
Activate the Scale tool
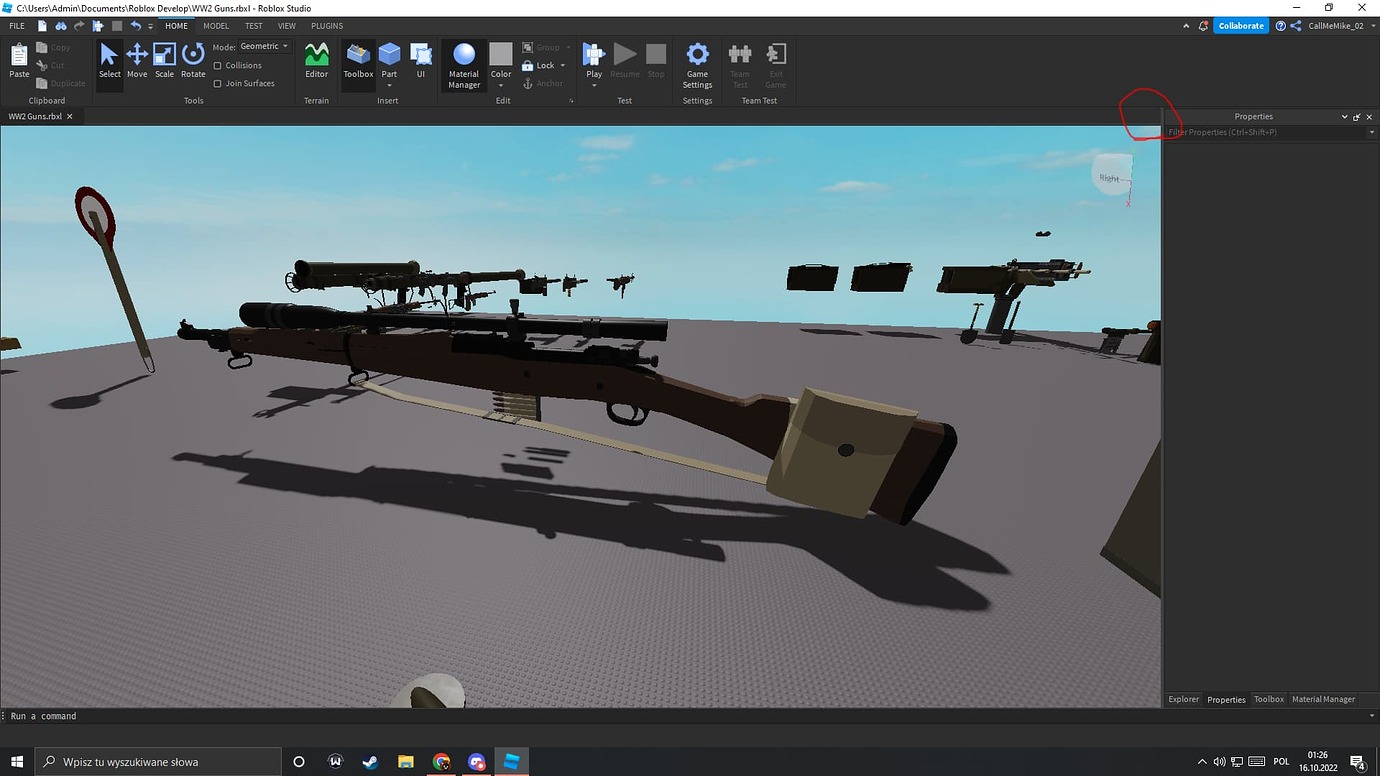click(x=164, y=61)
